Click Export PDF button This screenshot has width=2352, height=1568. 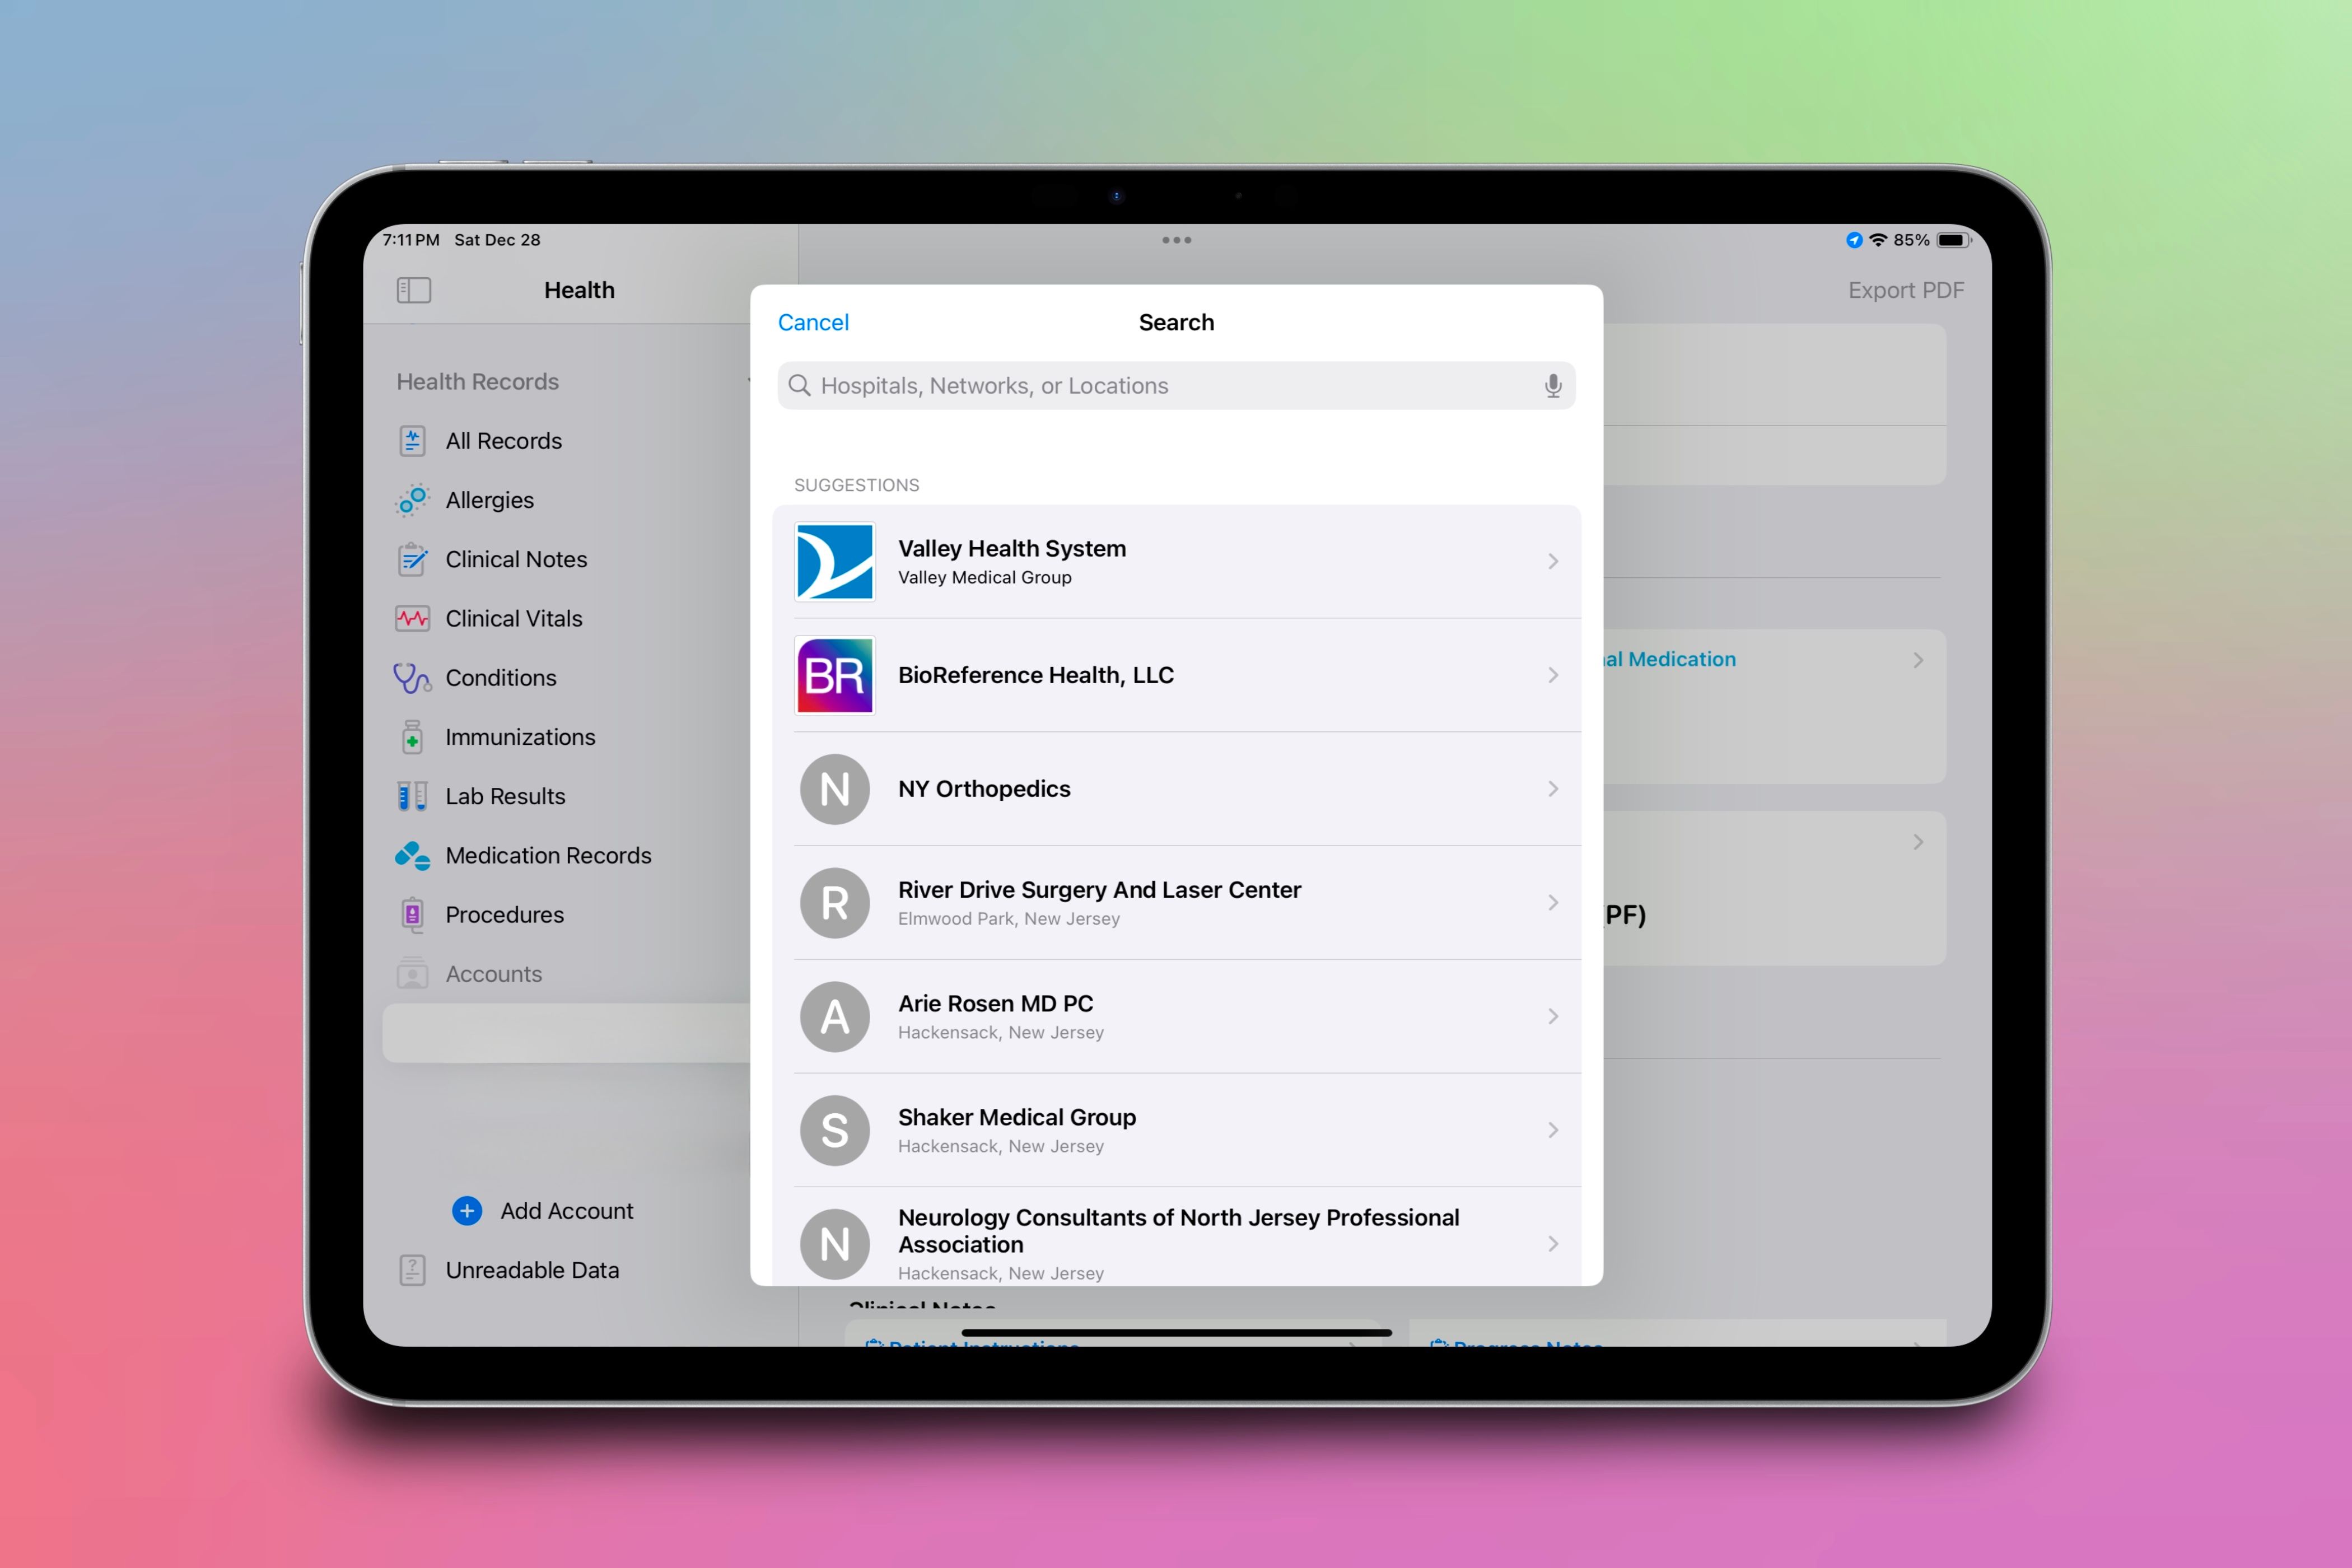pyautogui.click(x=1905, y=290)
